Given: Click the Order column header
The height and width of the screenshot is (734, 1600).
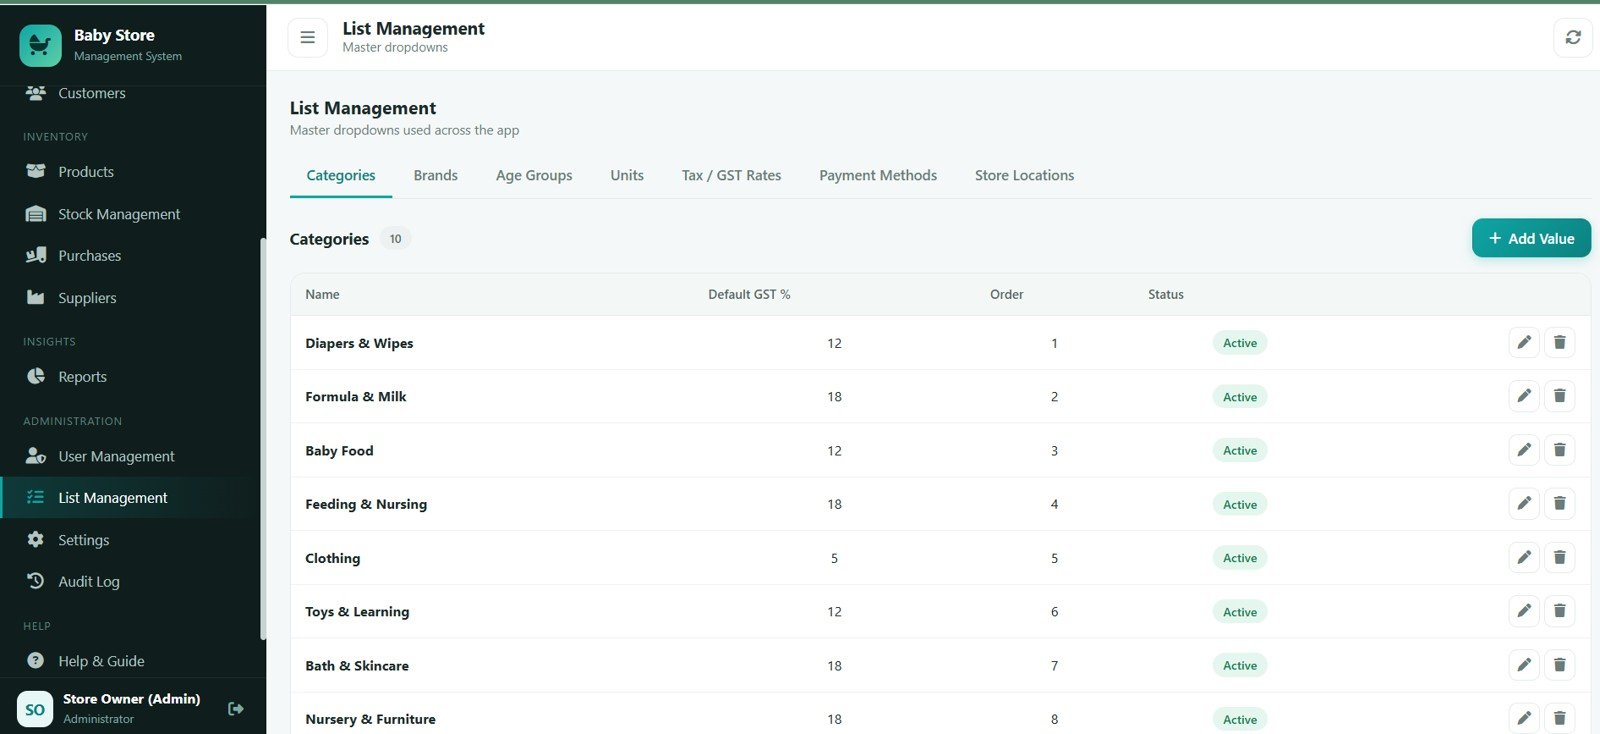Looking at the screenshot, I should pos(1007,294).
